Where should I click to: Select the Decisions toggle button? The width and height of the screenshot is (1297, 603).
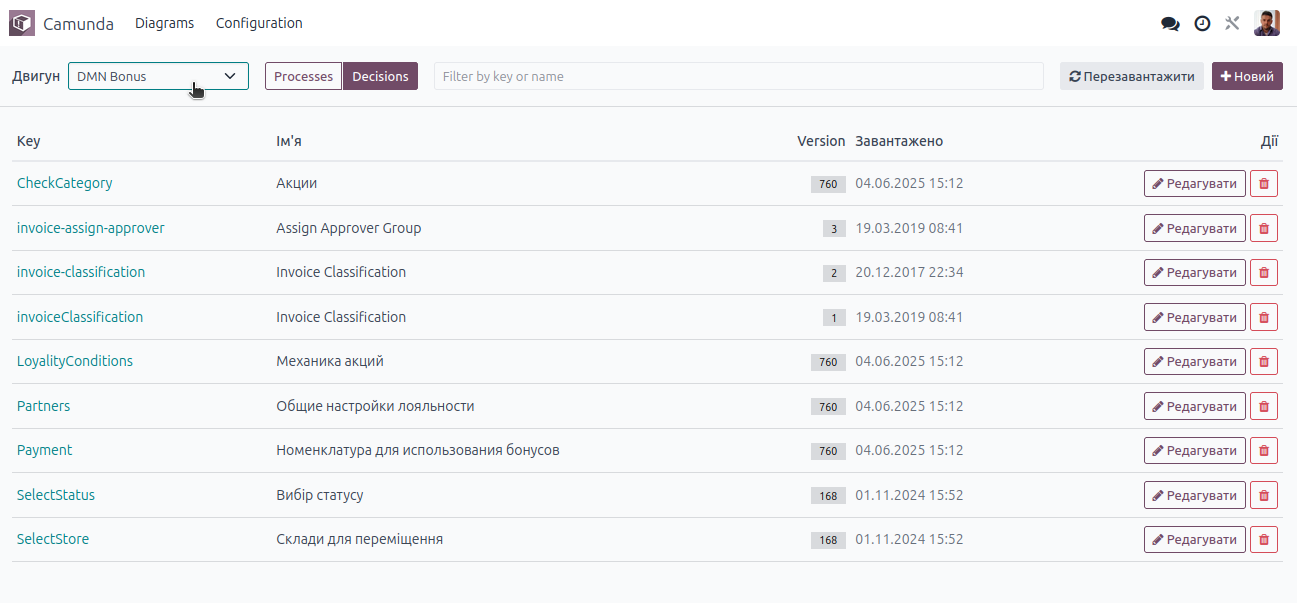point(380,76)
